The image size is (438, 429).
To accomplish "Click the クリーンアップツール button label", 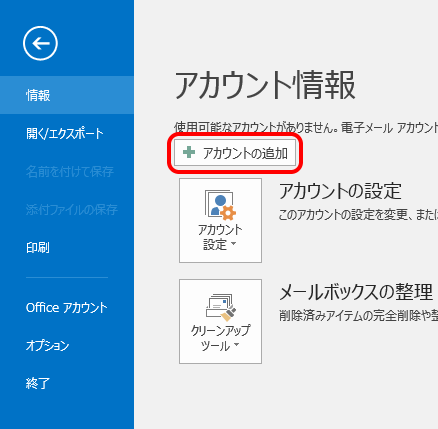I will point(220,338).
